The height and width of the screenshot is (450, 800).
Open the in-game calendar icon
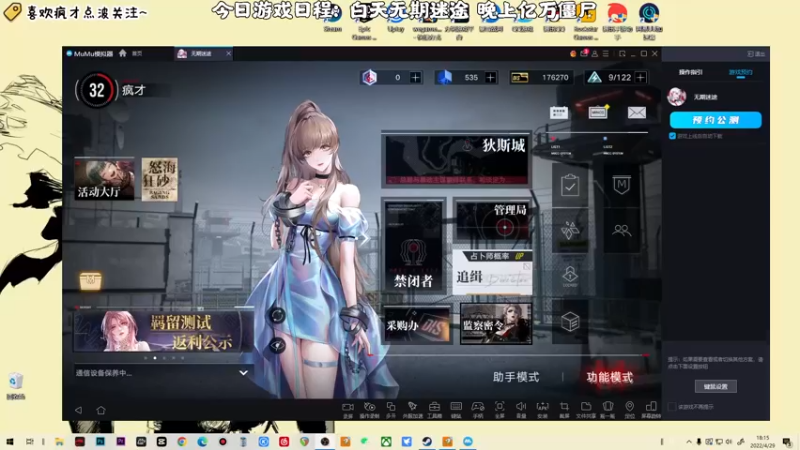pyautogui.click(x=559, y=112)
